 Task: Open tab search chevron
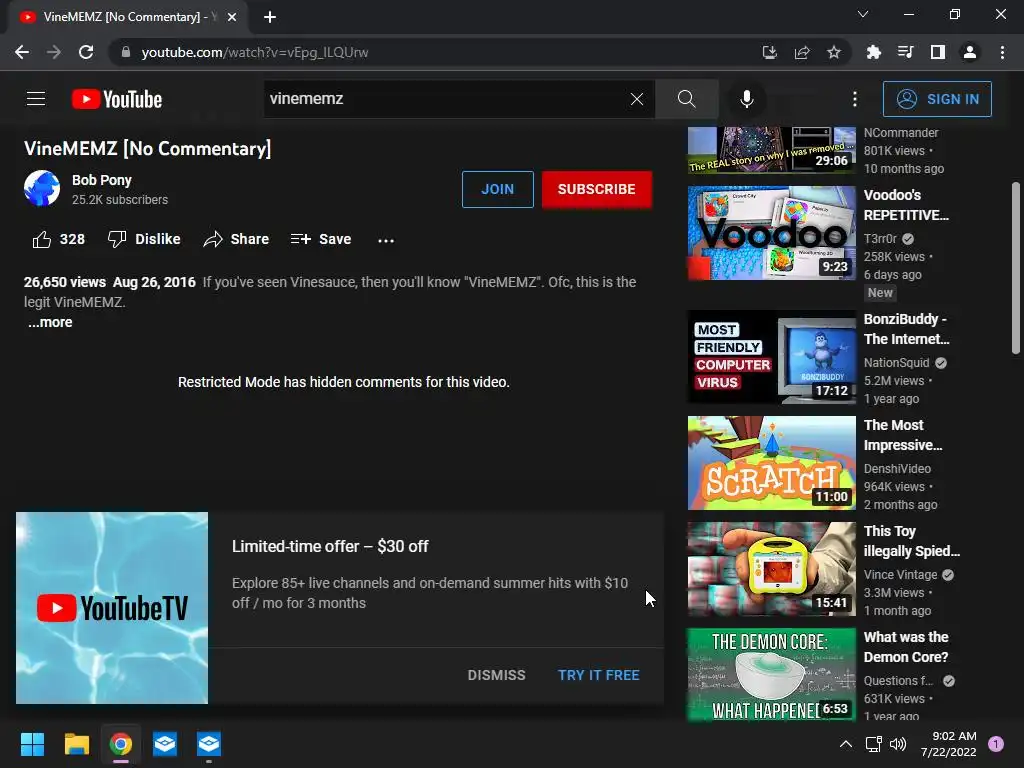point(863,14)
